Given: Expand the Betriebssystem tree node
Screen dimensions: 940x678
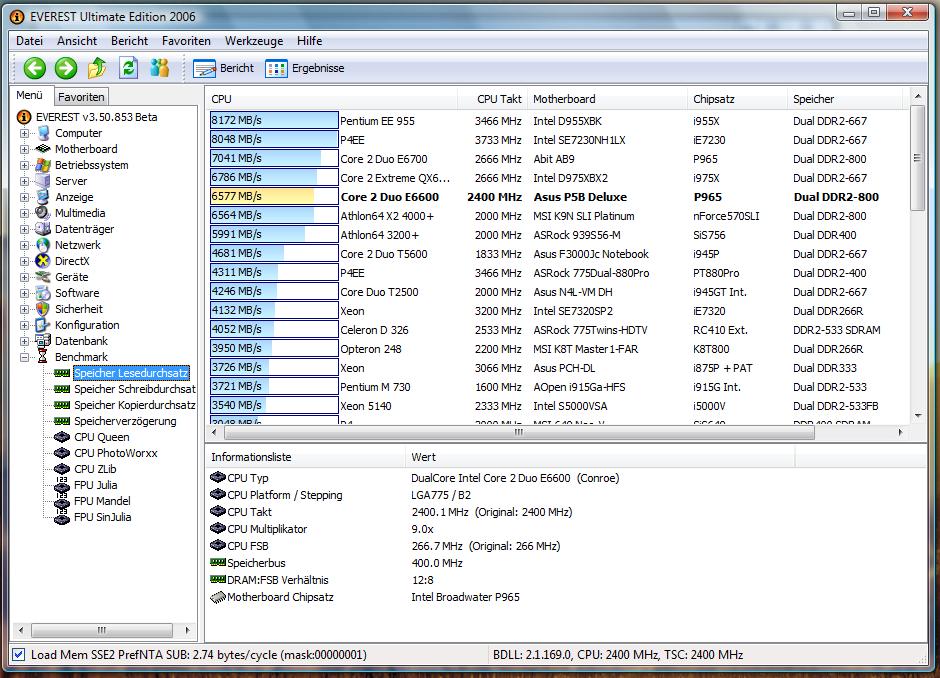Looking at the screenshot, I should pyautogui.click(x=25, y=165).
